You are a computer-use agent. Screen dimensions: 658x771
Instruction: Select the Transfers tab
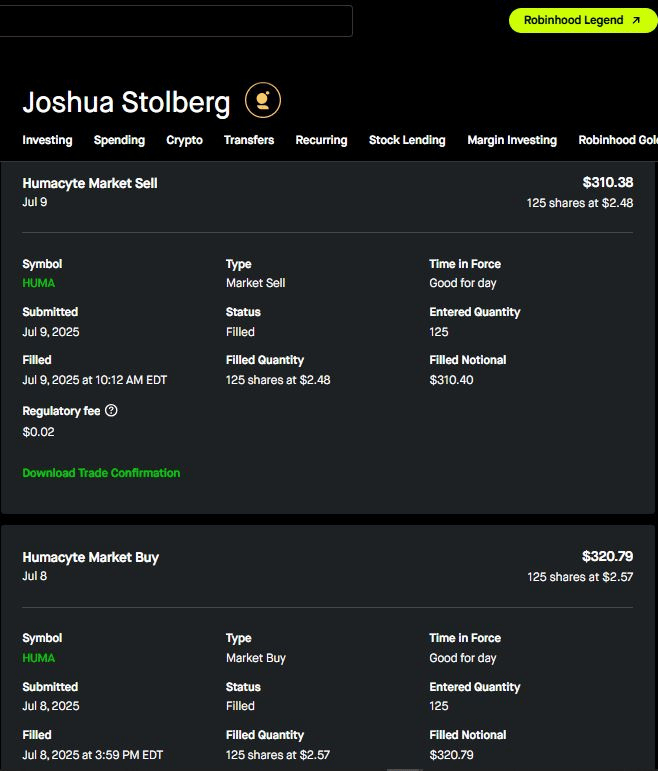pyautogui.click(x=249, y=140)
